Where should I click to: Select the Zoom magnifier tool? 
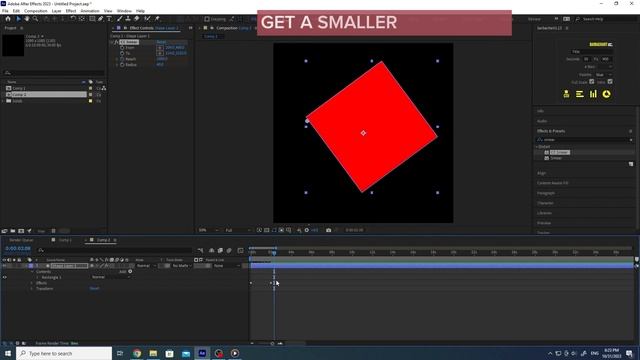pos(36,19)
